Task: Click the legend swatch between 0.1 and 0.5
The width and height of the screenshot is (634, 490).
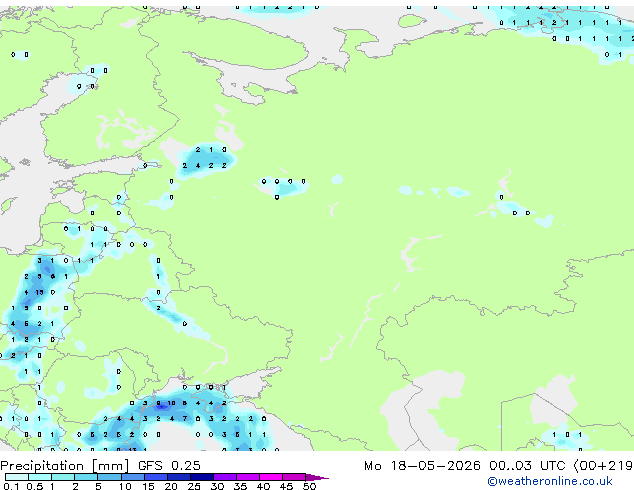Action: [17, 477]
